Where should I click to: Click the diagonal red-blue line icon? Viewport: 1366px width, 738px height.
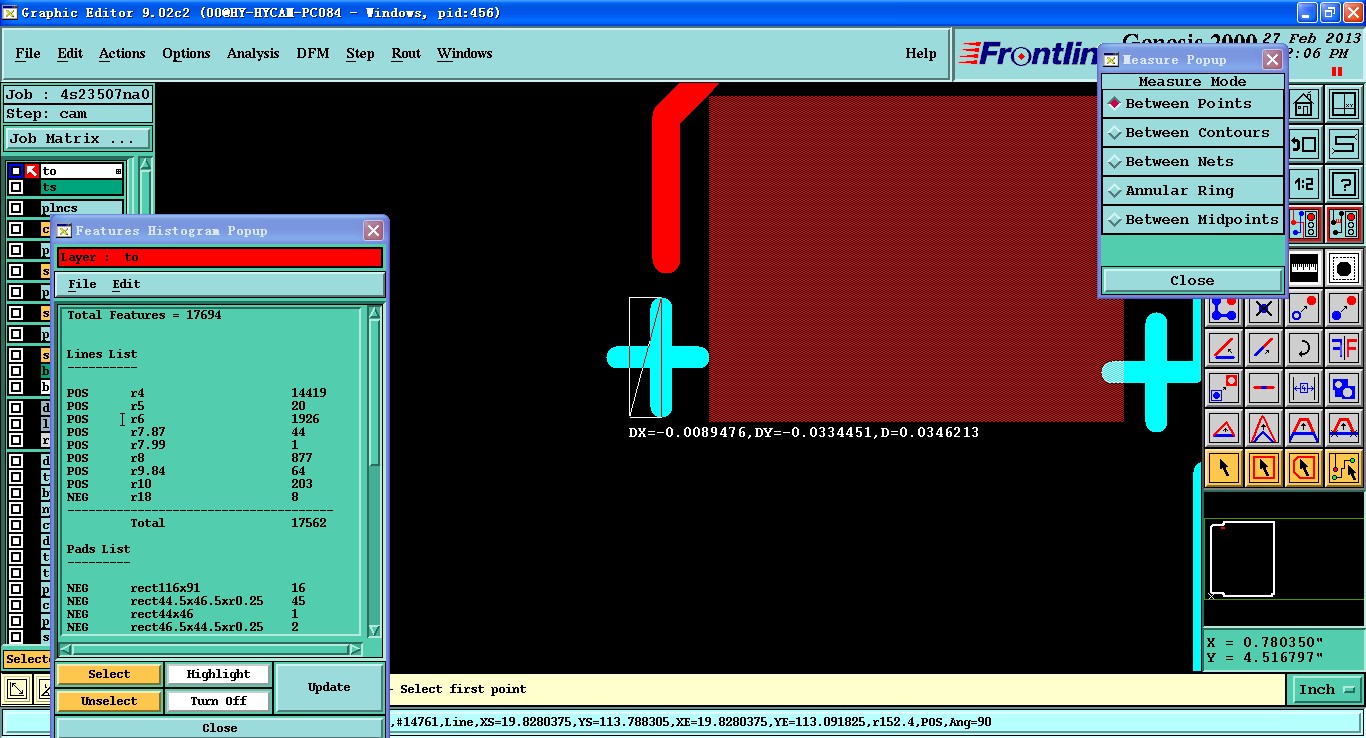tap(1264, 348)
